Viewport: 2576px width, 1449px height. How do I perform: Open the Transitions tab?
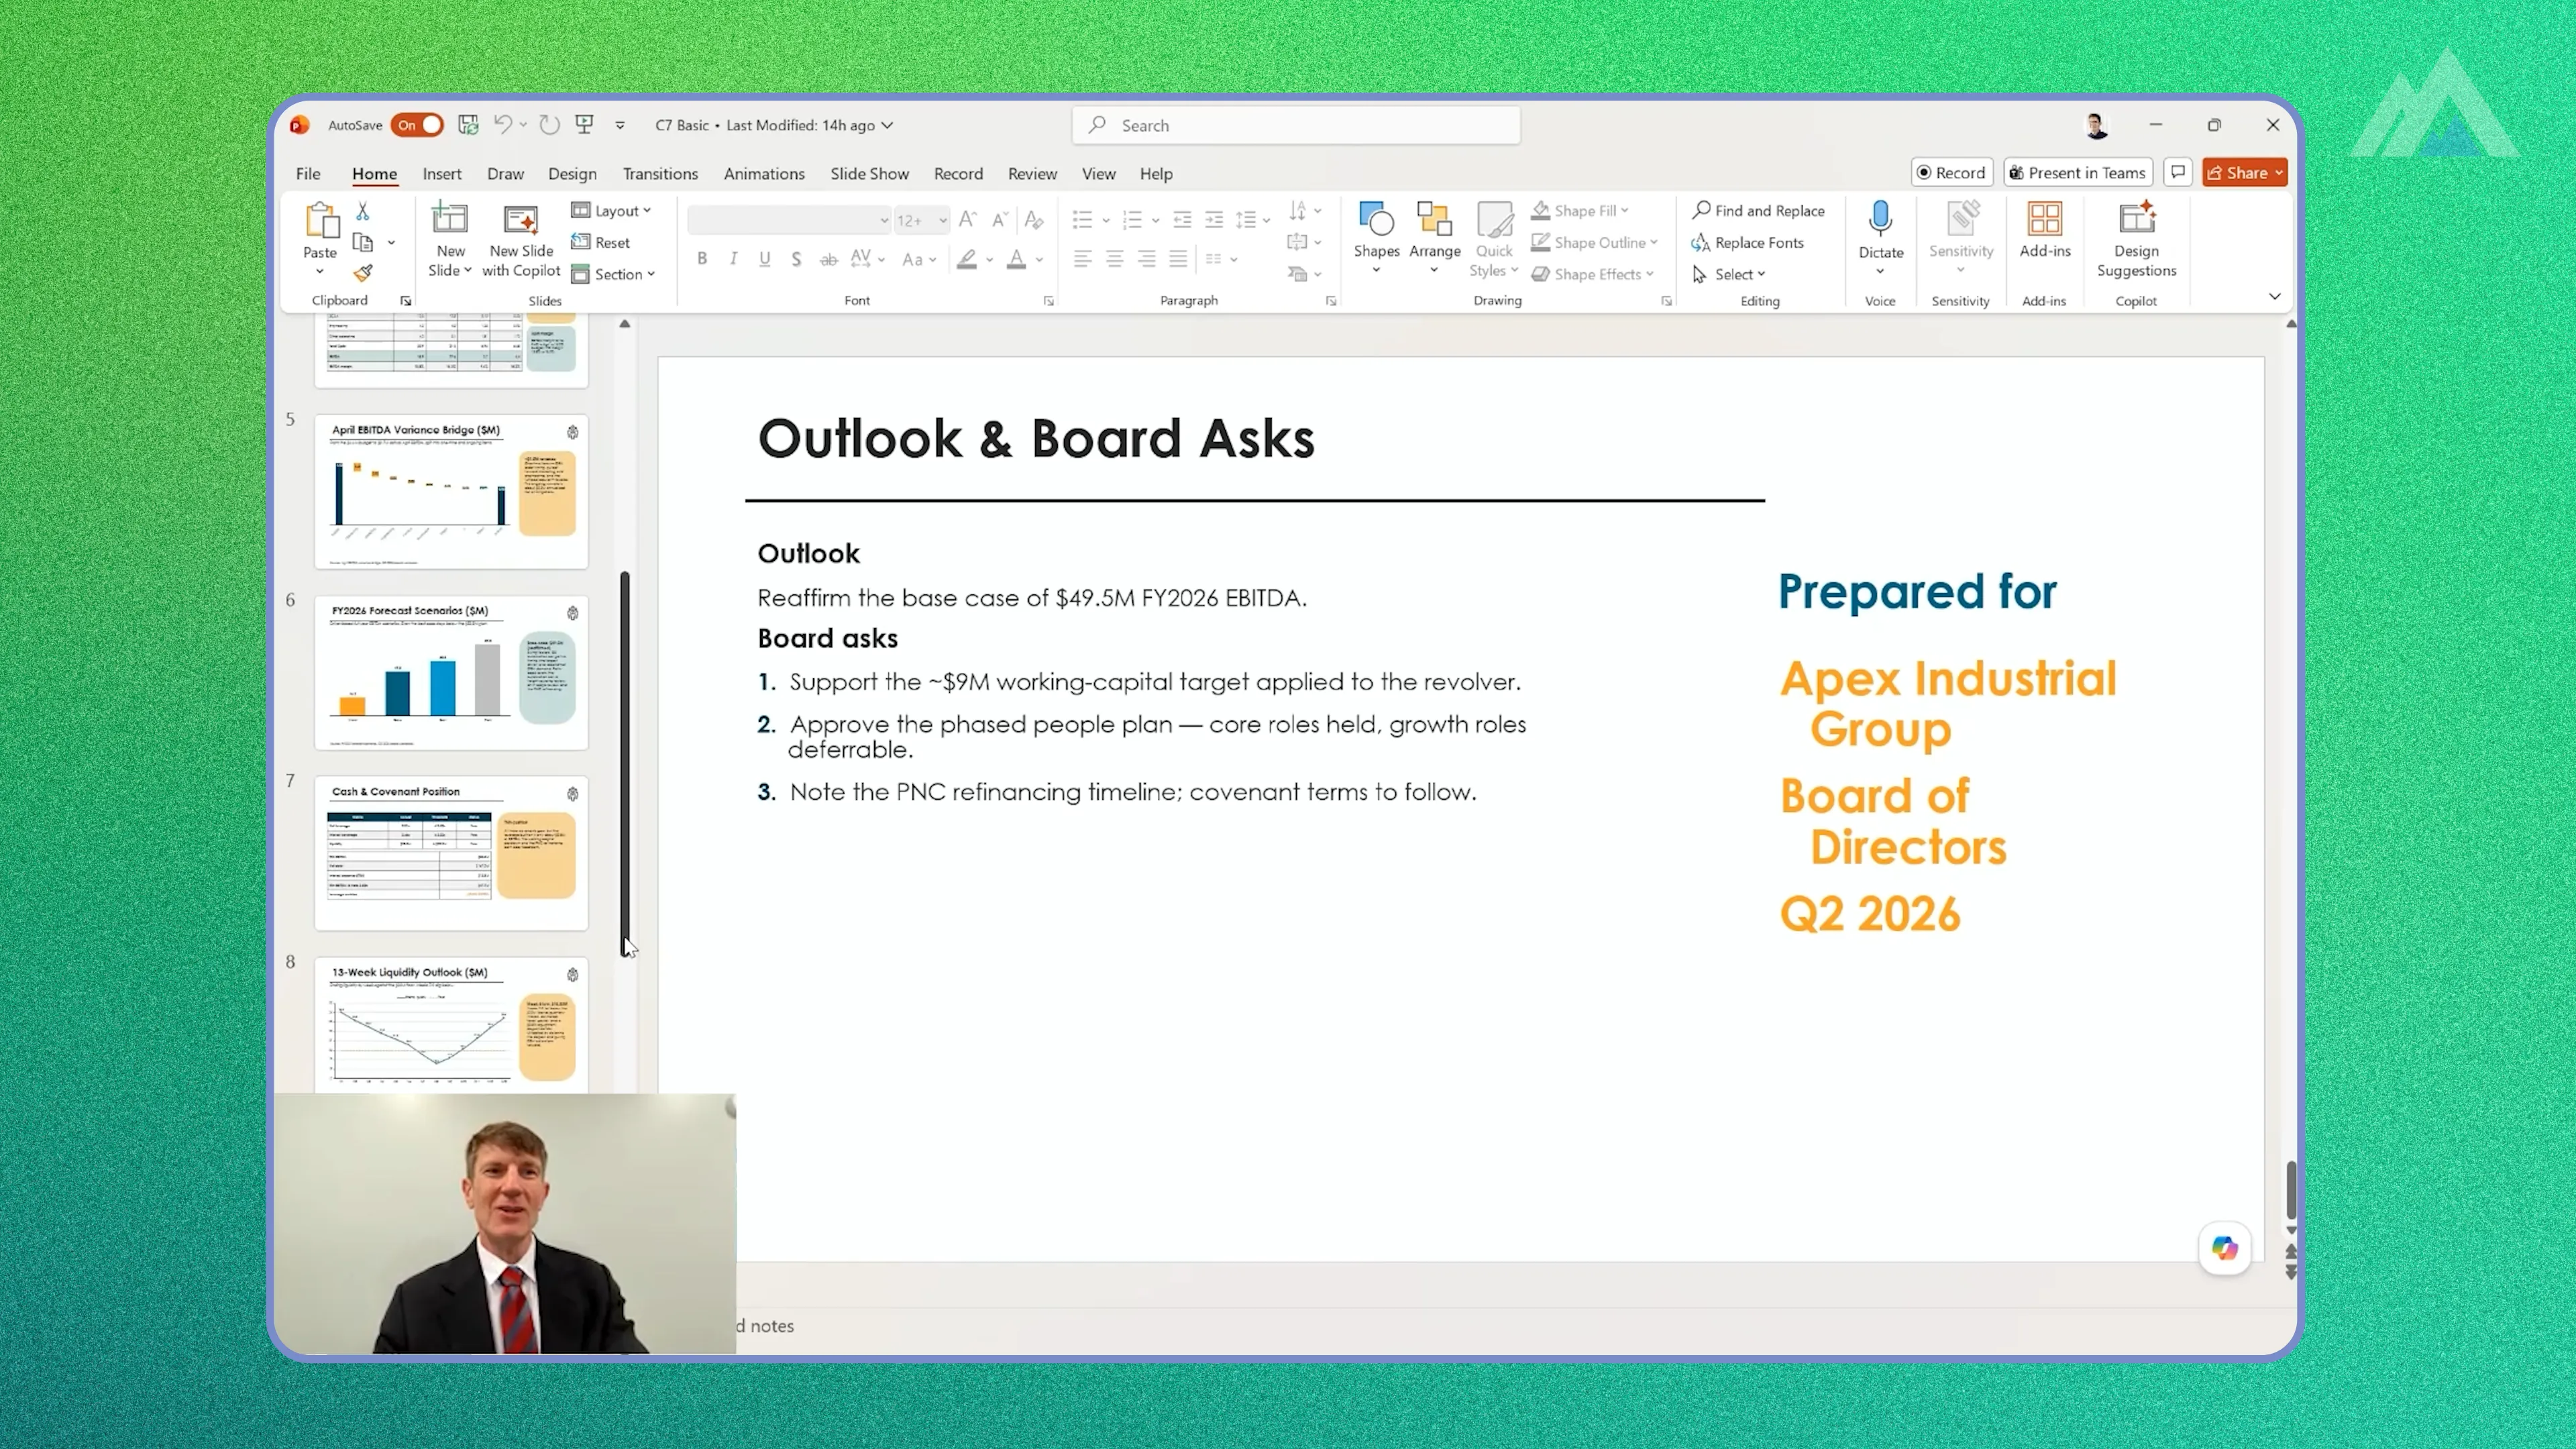click(660, 173)
